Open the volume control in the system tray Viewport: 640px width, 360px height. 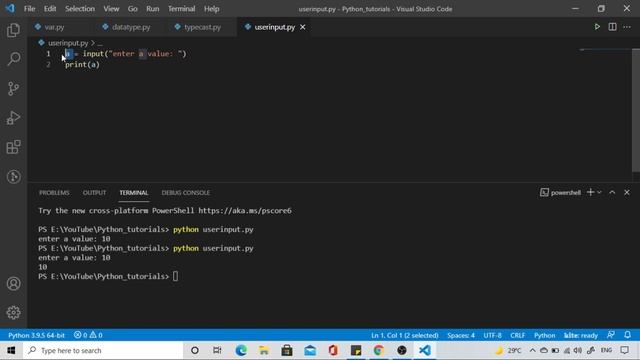point(578,350)
